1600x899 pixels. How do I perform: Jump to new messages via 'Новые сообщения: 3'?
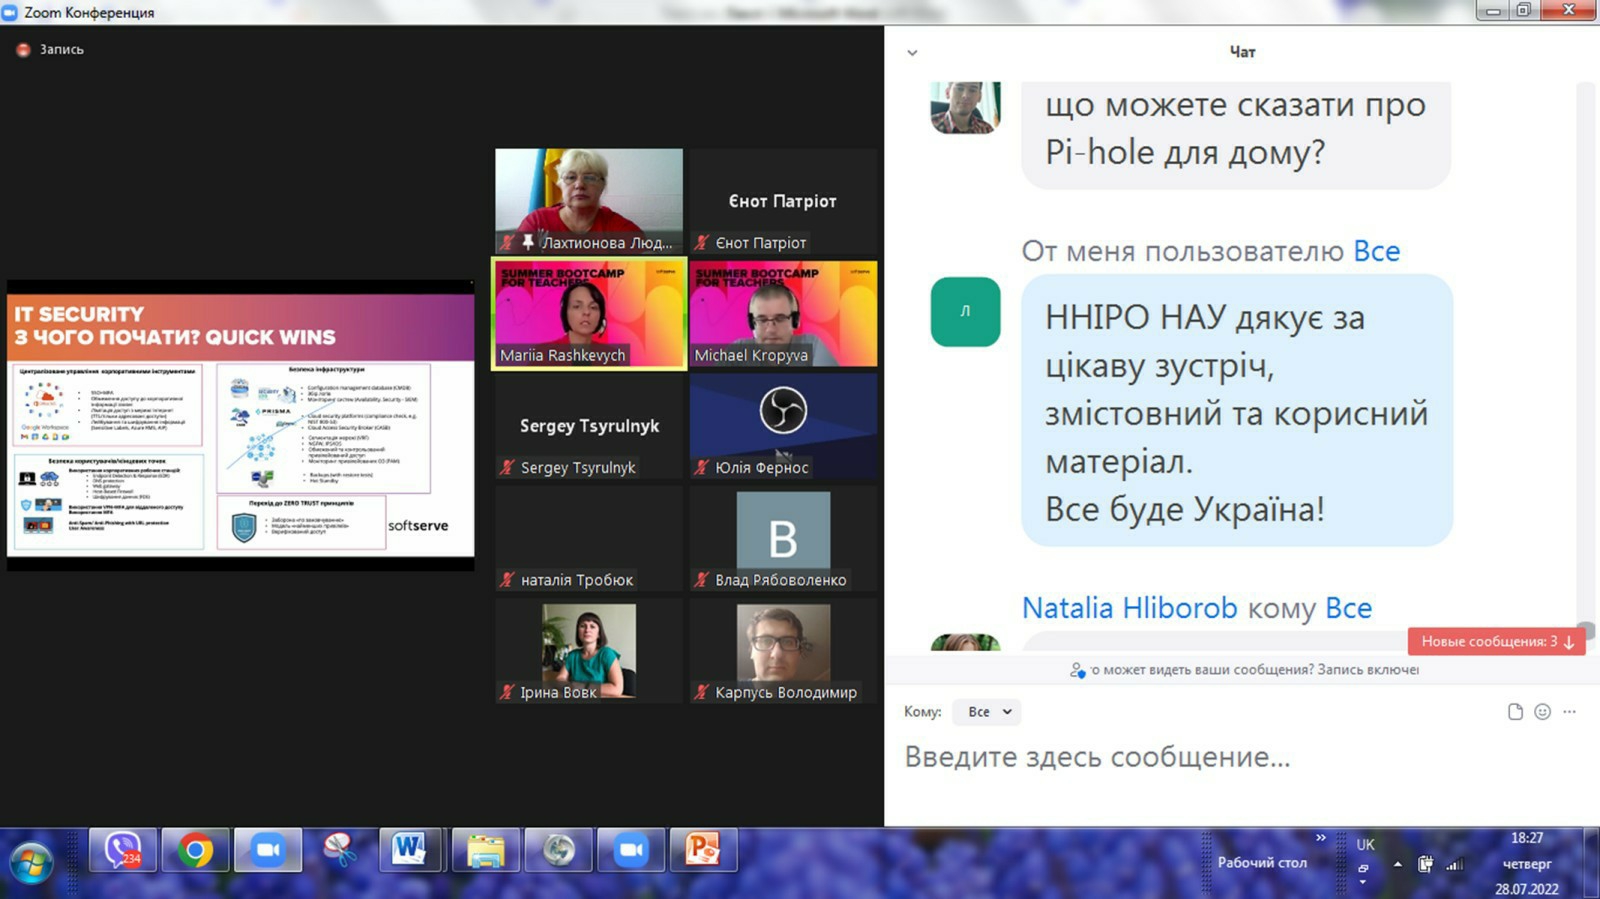pos(1496,641)
